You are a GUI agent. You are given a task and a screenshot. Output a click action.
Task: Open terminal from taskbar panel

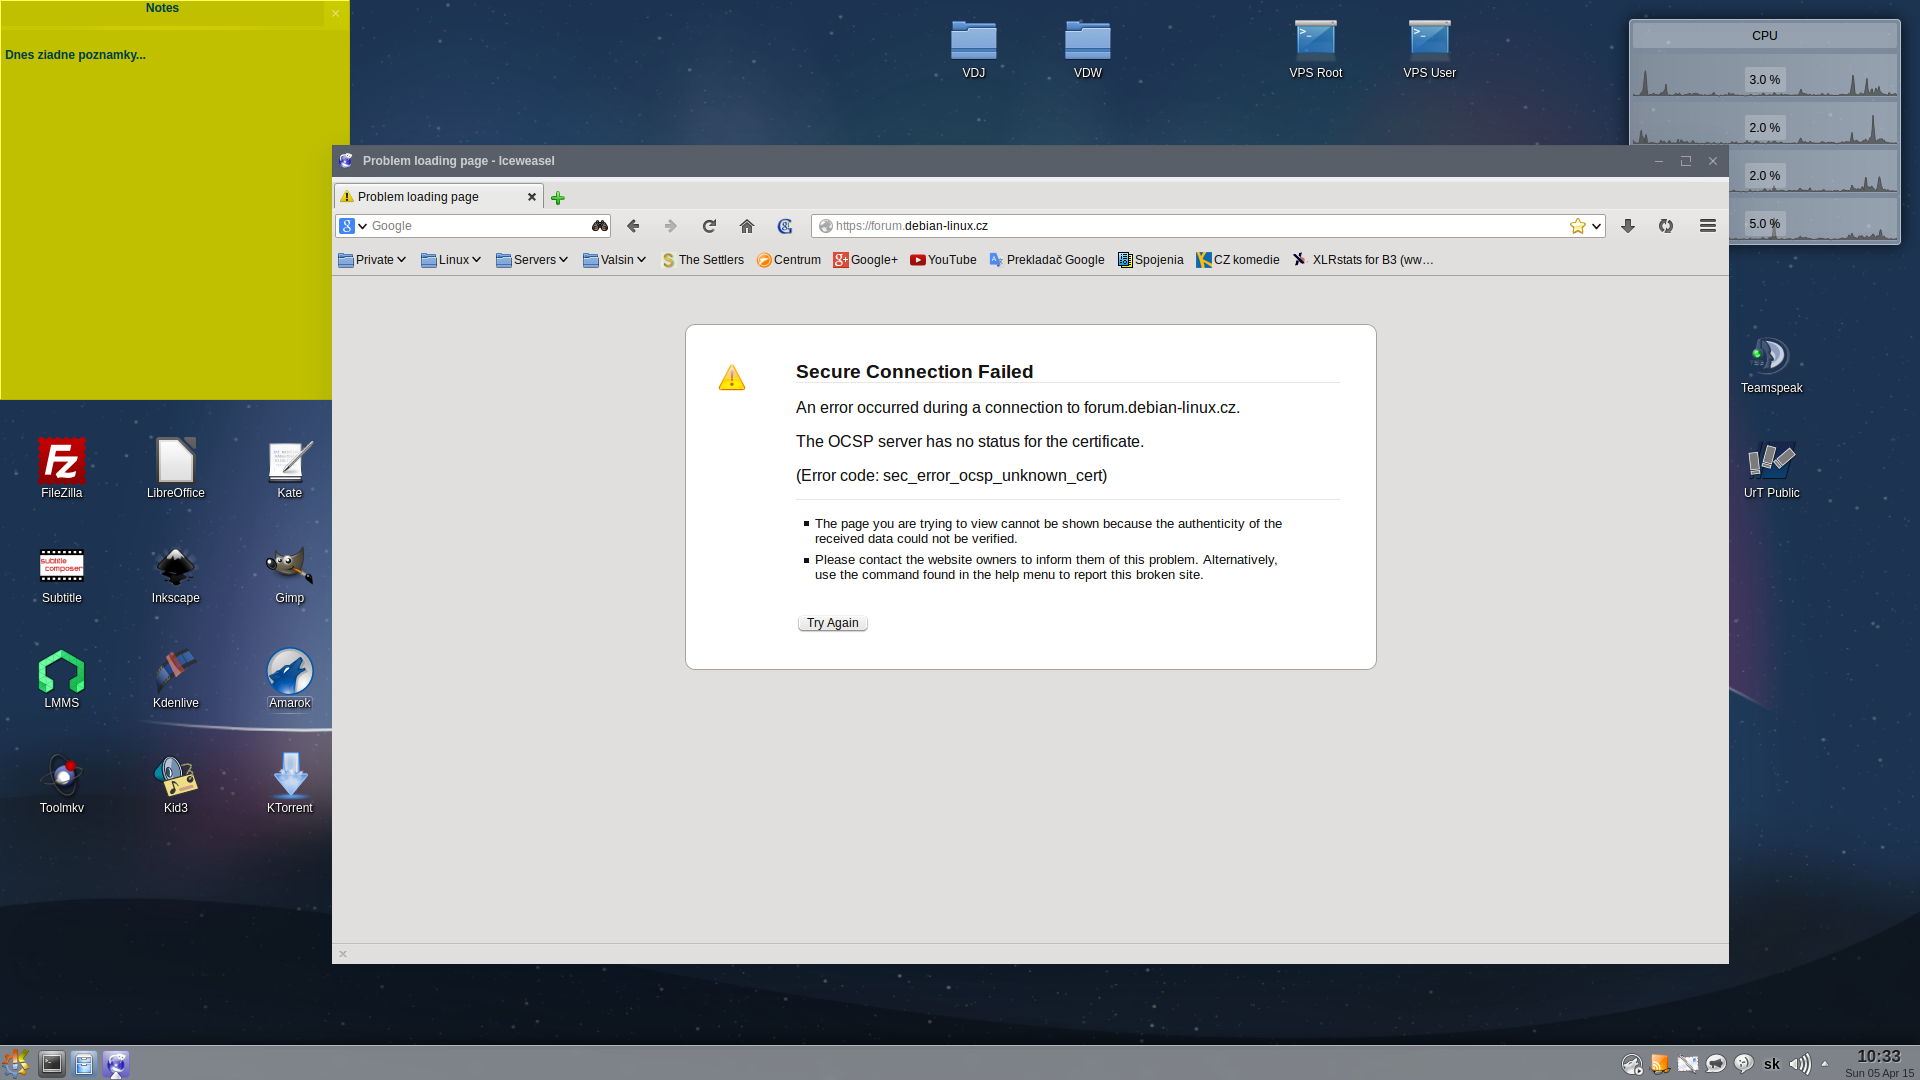pyautogui.click(x=52, y=1064)
